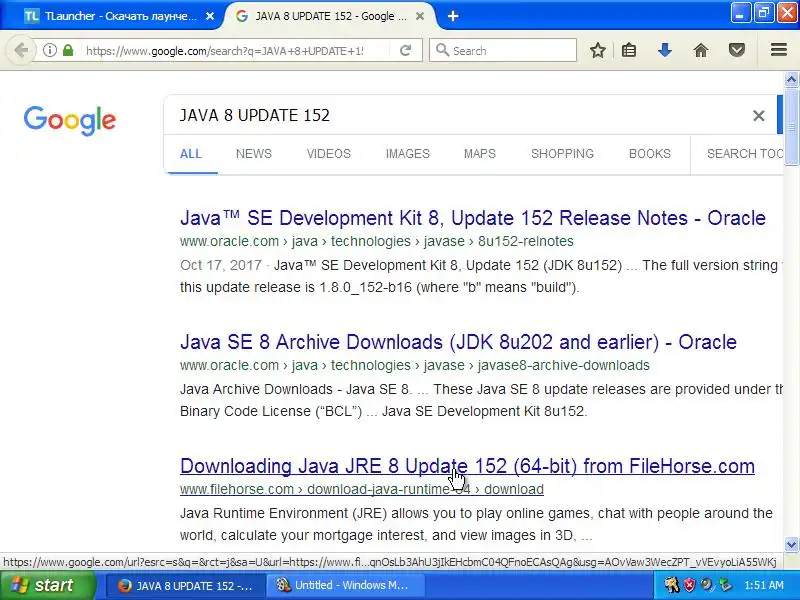This screenshot has width=800, height=600.
Task: Click in the browser URL address field
Action: tap(235, 51)
